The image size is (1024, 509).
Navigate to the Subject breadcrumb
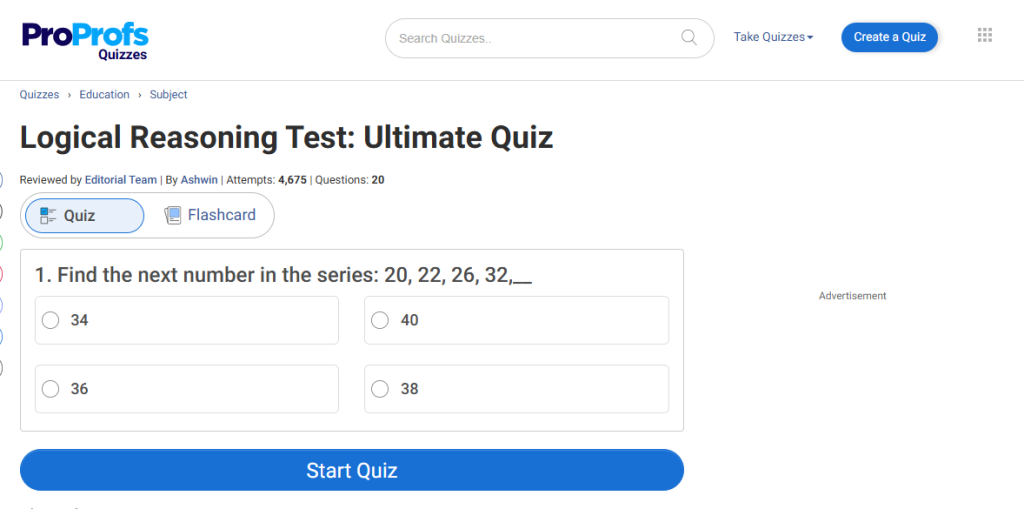pyautogui.click(x=169, y=95)
